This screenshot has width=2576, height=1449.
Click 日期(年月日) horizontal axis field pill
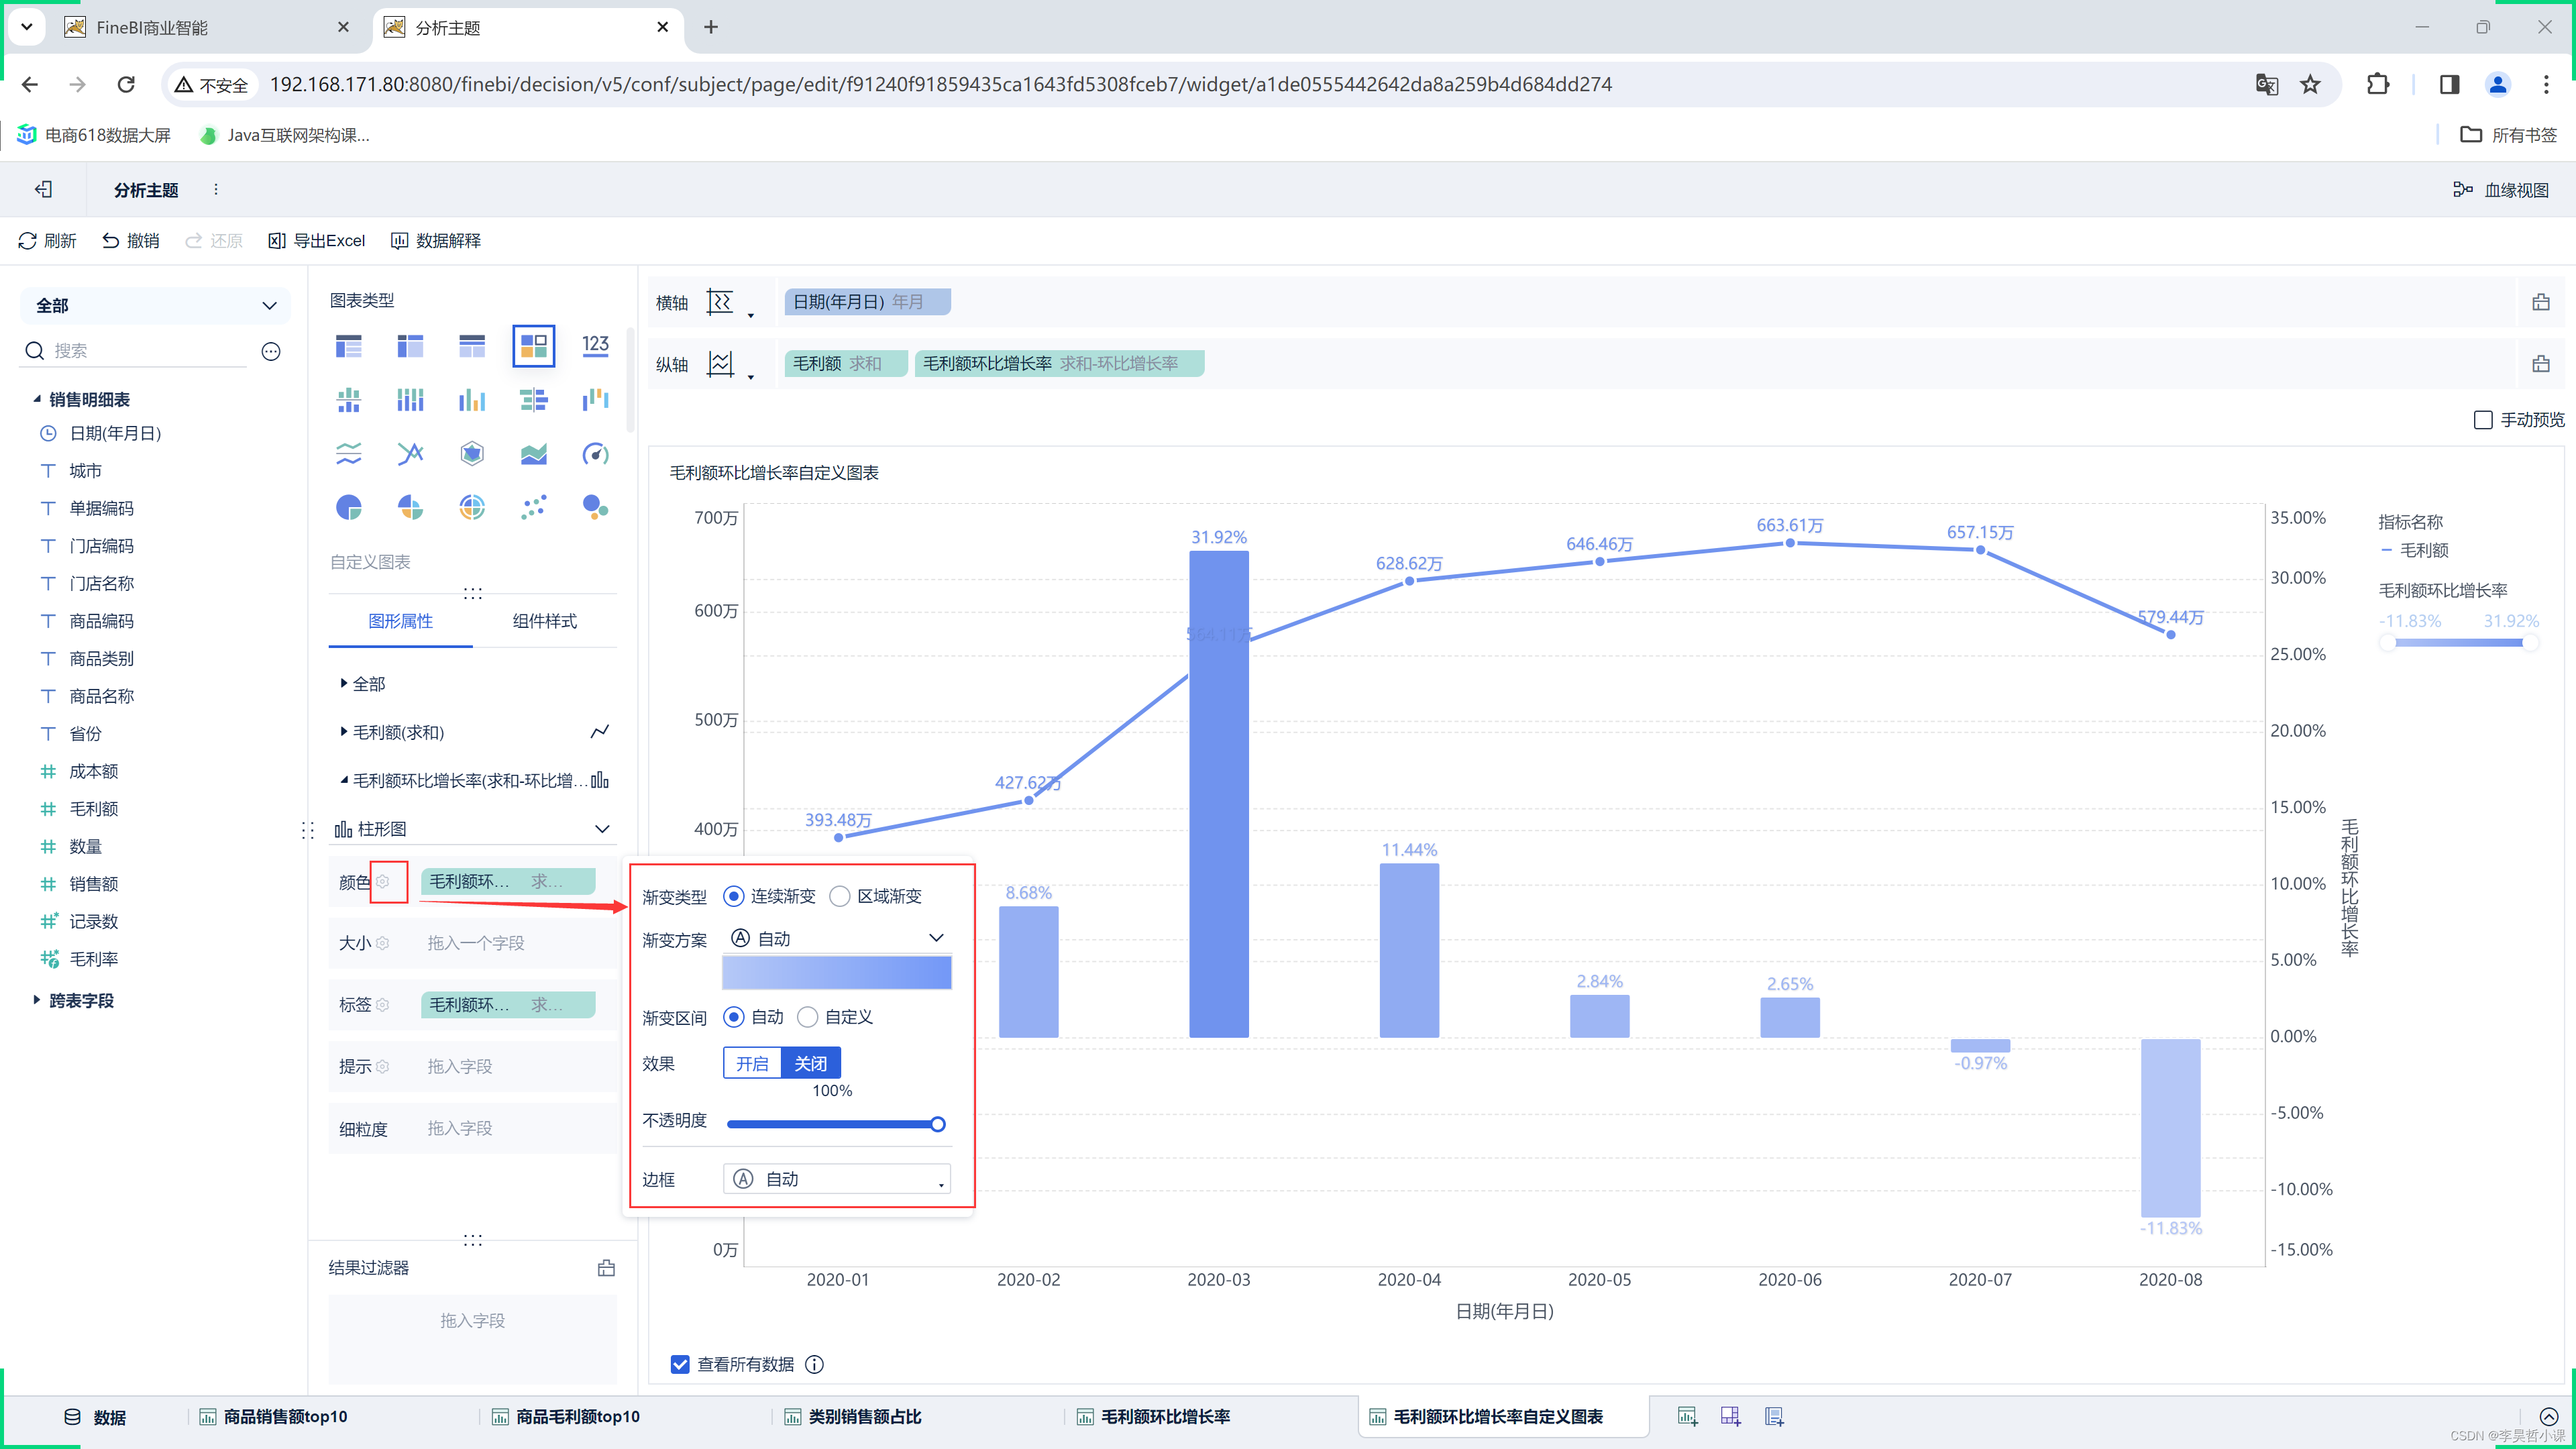click(867, 302)
